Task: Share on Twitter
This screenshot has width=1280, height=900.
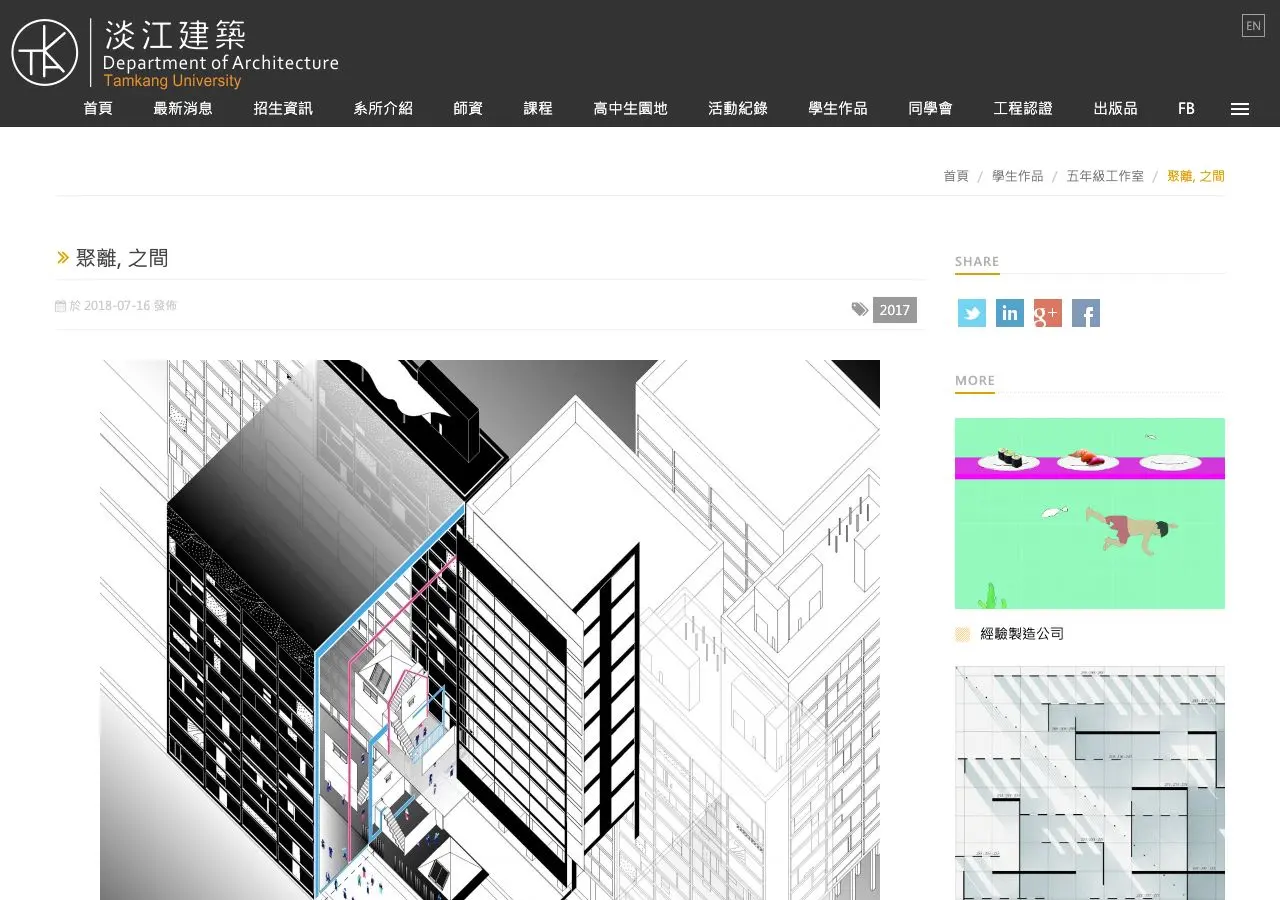Action: click(x=972, y=313)
